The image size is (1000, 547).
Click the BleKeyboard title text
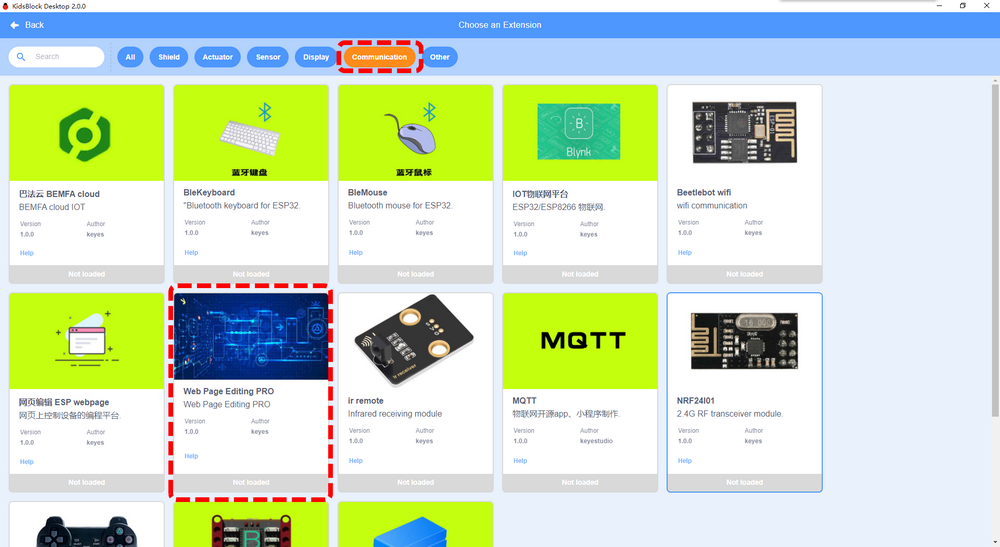click(209, 193)
